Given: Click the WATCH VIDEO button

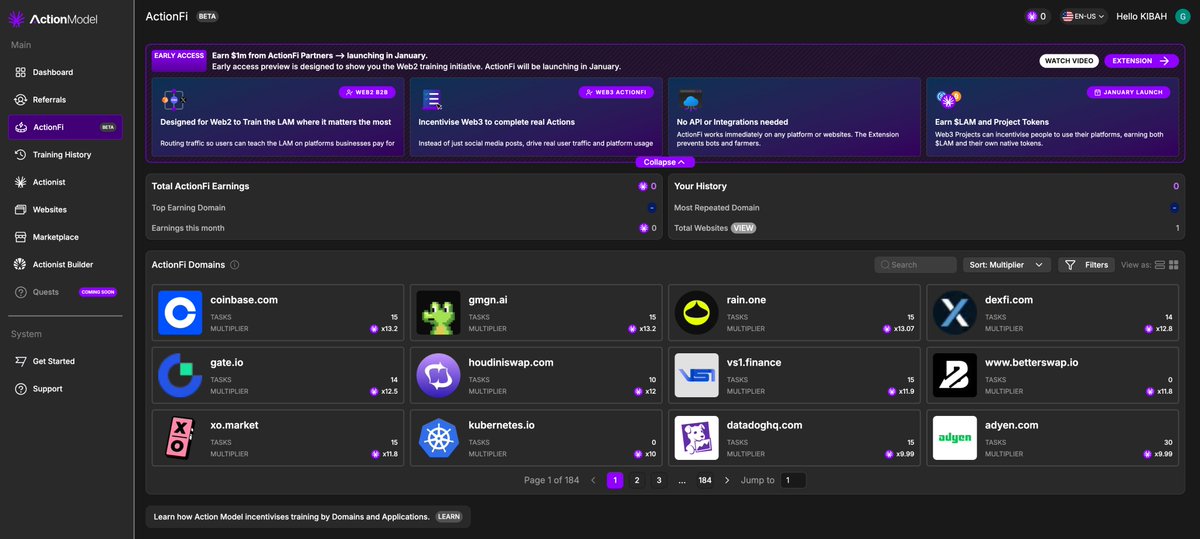Looking at the screenshot, I should click(1069, 61).
